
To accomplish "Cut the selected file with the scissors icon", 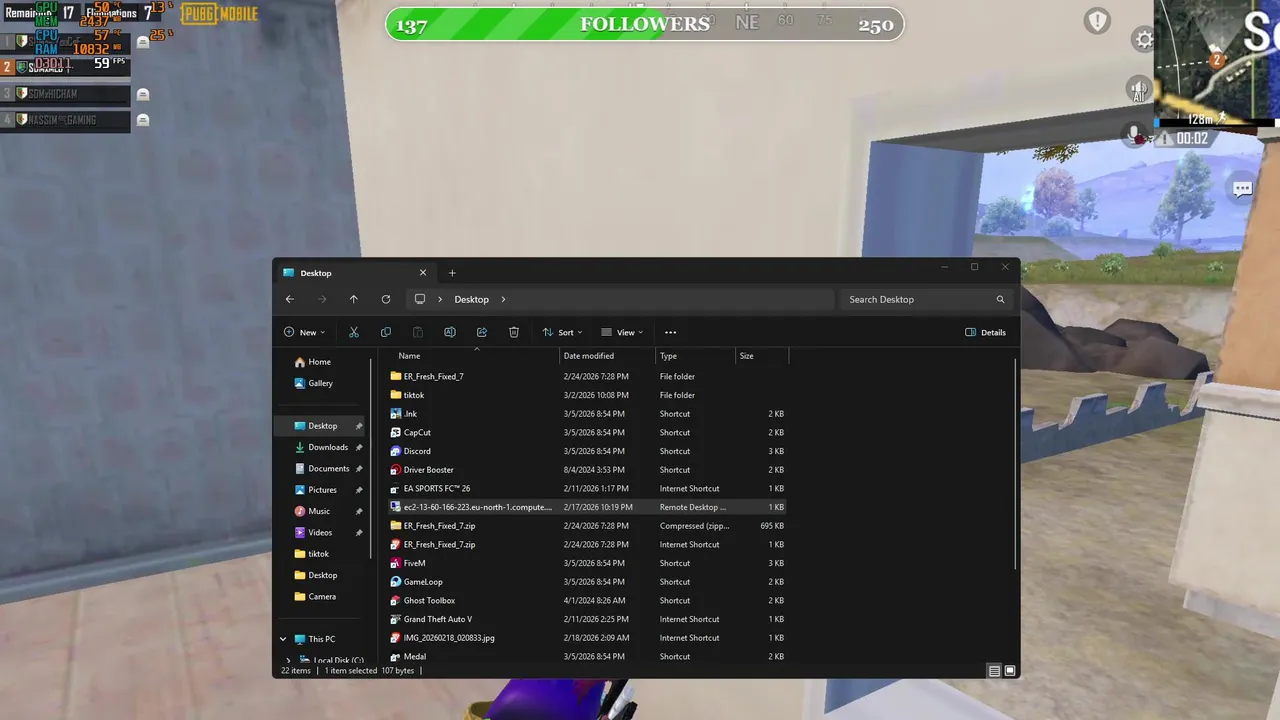I will click(354, 332).
